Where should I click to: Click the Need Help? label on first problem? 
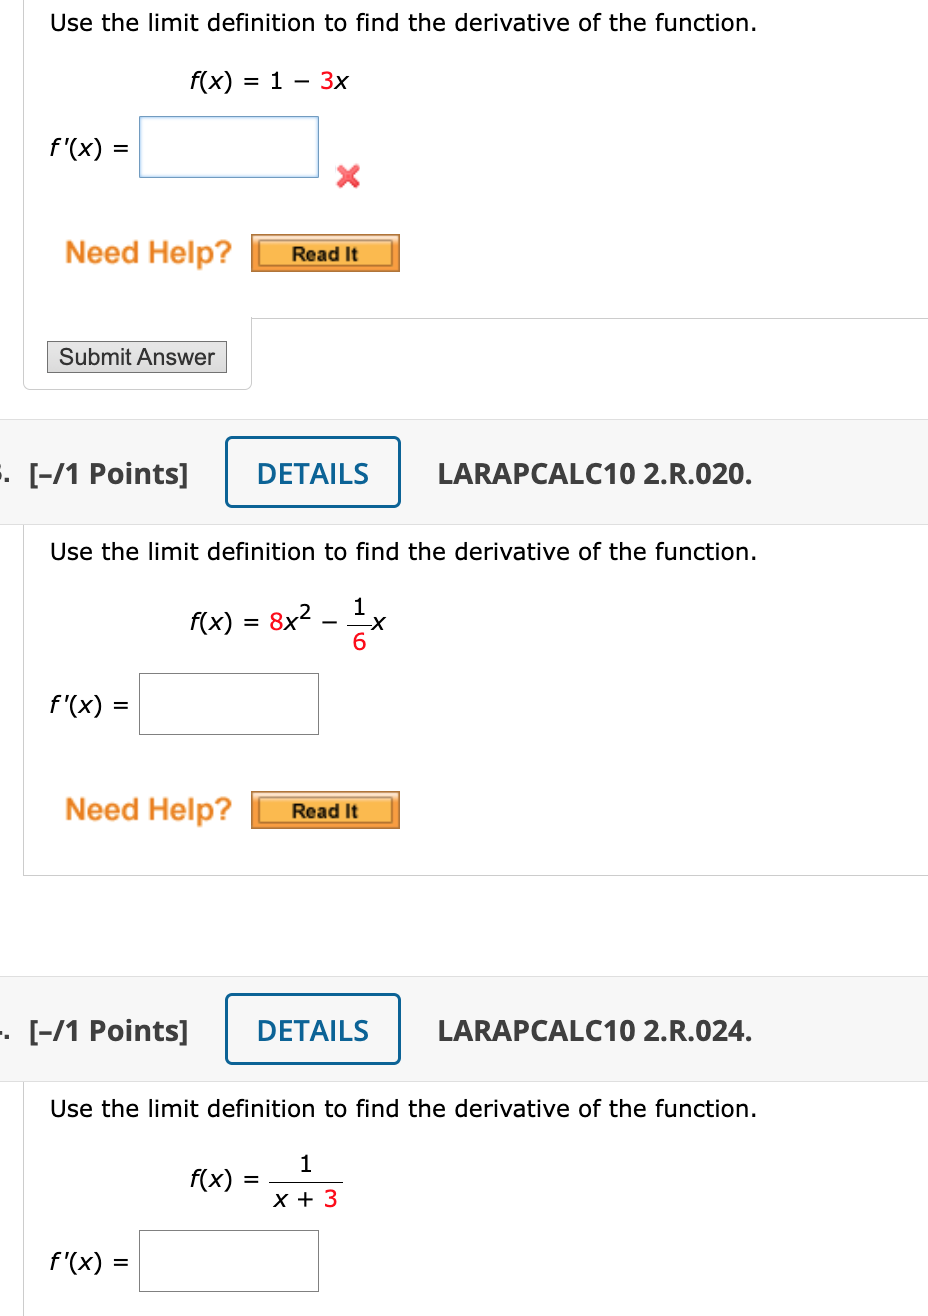[x=147, y=253]
